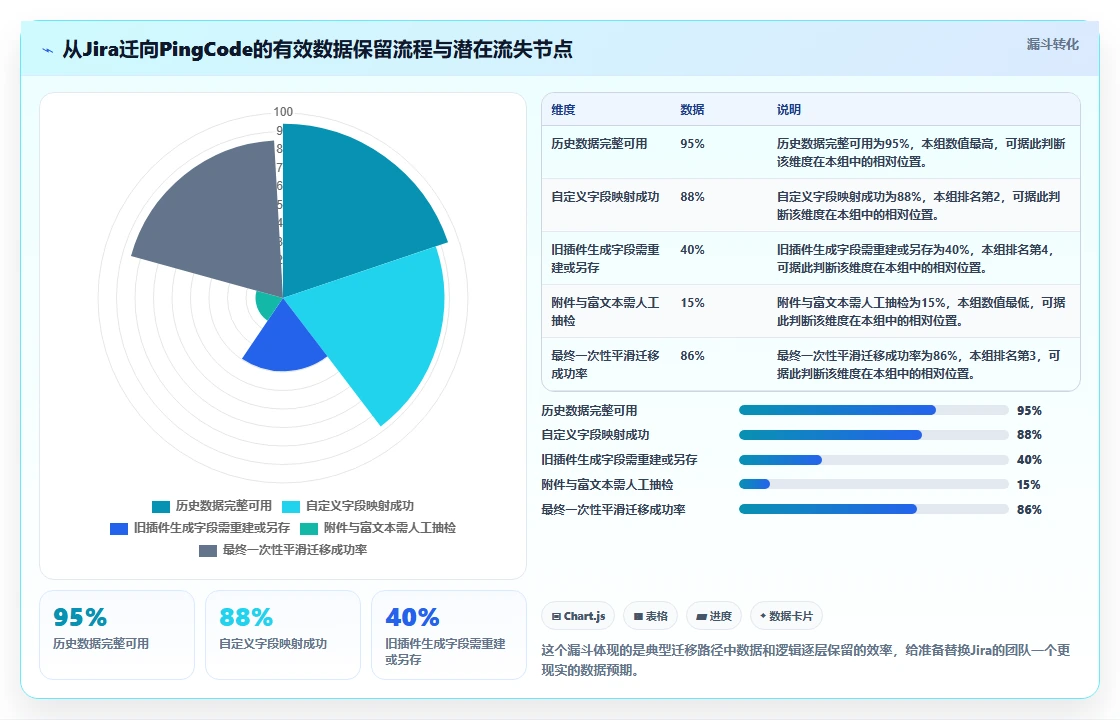
Task: Click the 最终一次性平滑迁移成功率 progress bar
Action: pos(874,509)
